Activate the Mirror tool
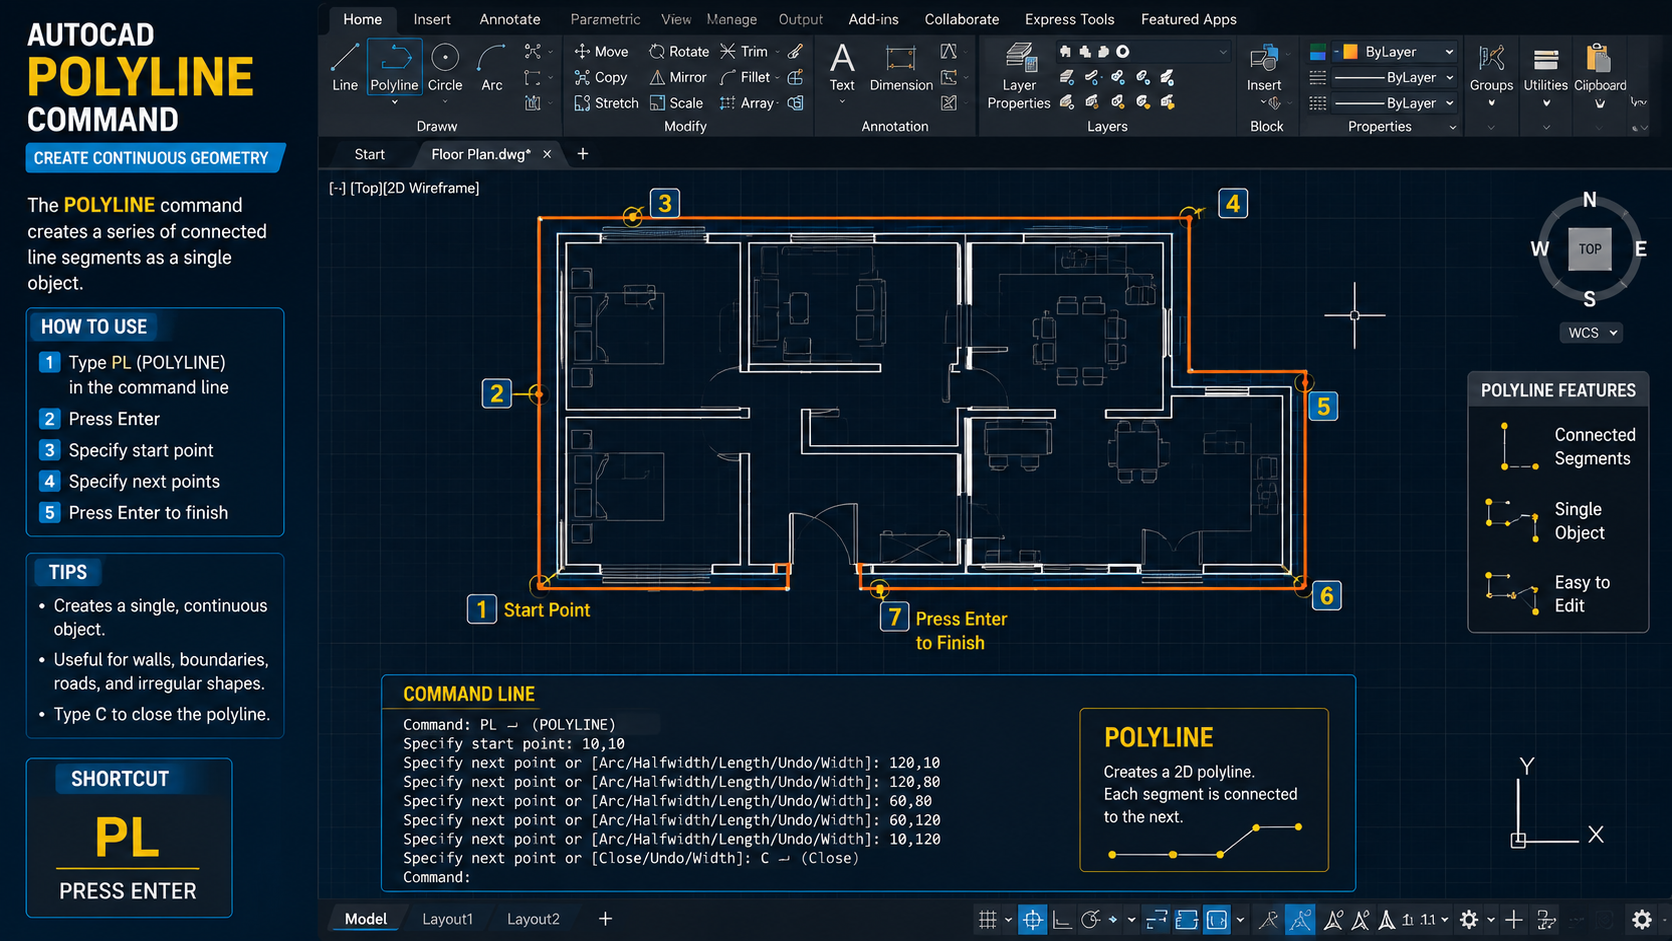 [x=678, y=77]
